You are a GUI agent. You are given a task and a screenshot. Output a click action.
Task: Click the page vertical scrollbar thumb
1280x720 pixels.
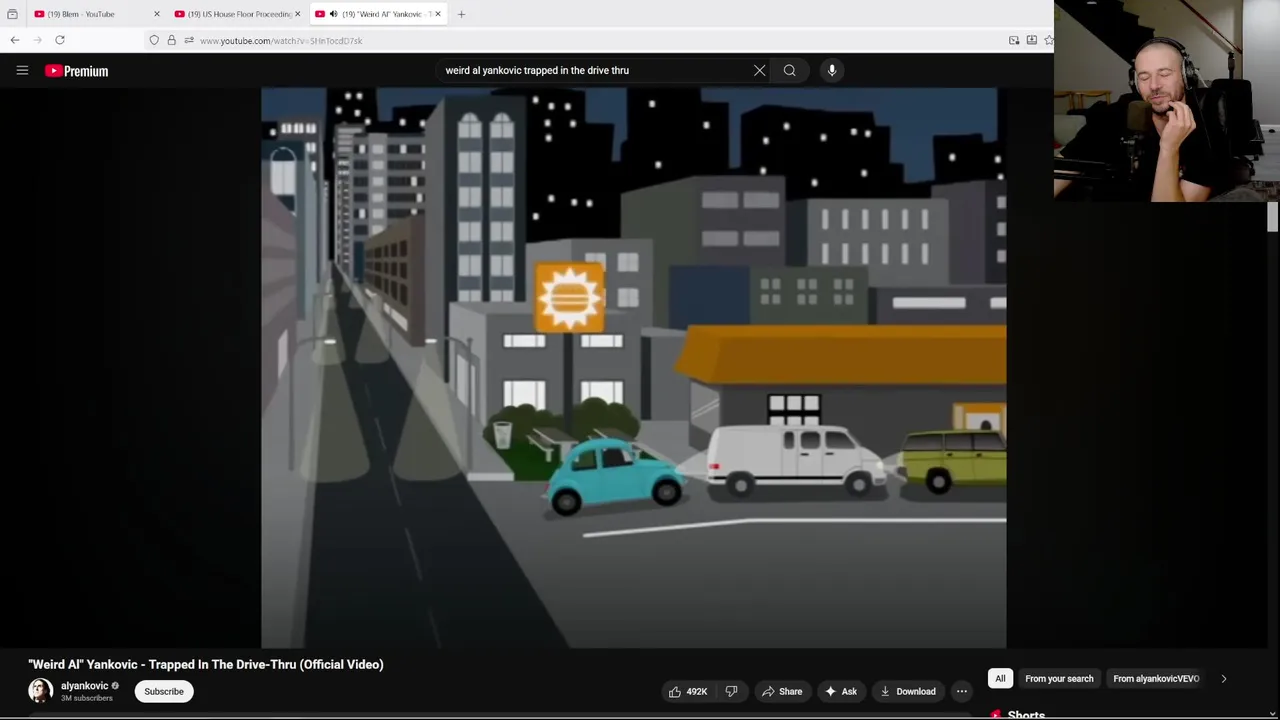click(1272, 217)
